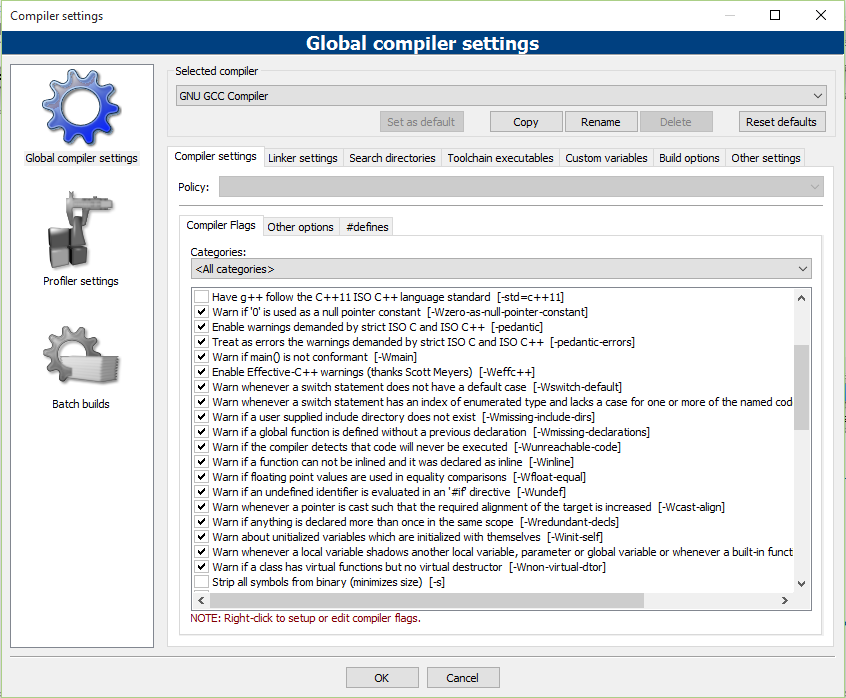The height and width of the screenshot is (698, 846).
Task: Click the Cancel button
Action: tap(462, 678)
